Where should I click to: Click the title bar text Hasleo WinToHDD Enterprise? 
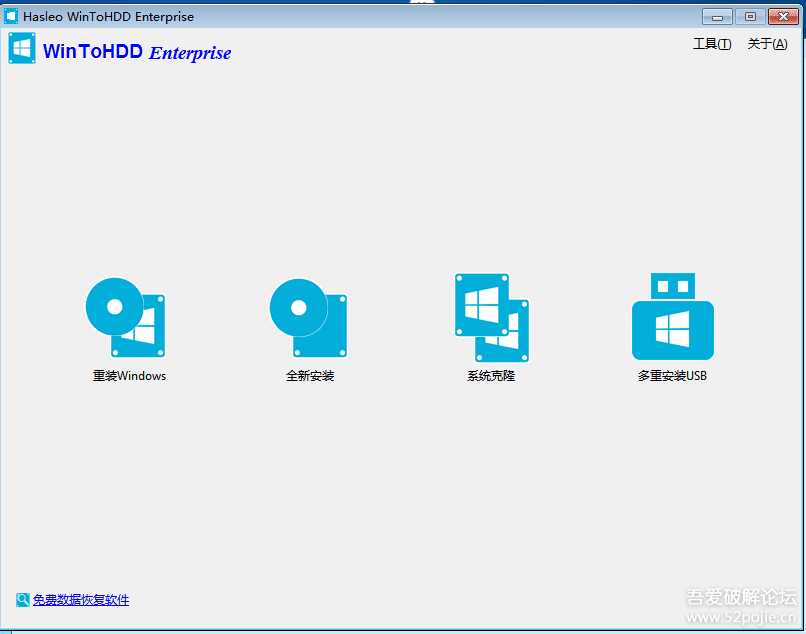108,17
